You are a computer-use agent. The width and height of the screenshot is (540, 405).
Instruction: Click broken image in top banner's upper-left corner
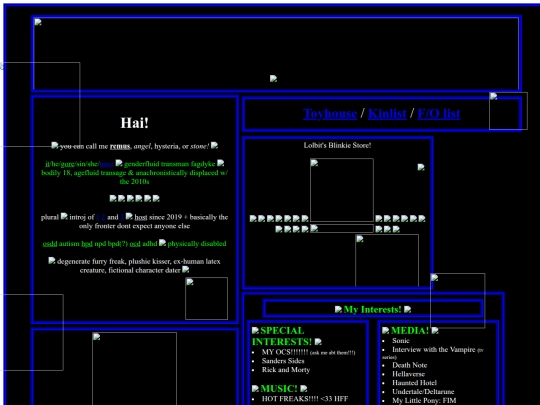point(38,22)
